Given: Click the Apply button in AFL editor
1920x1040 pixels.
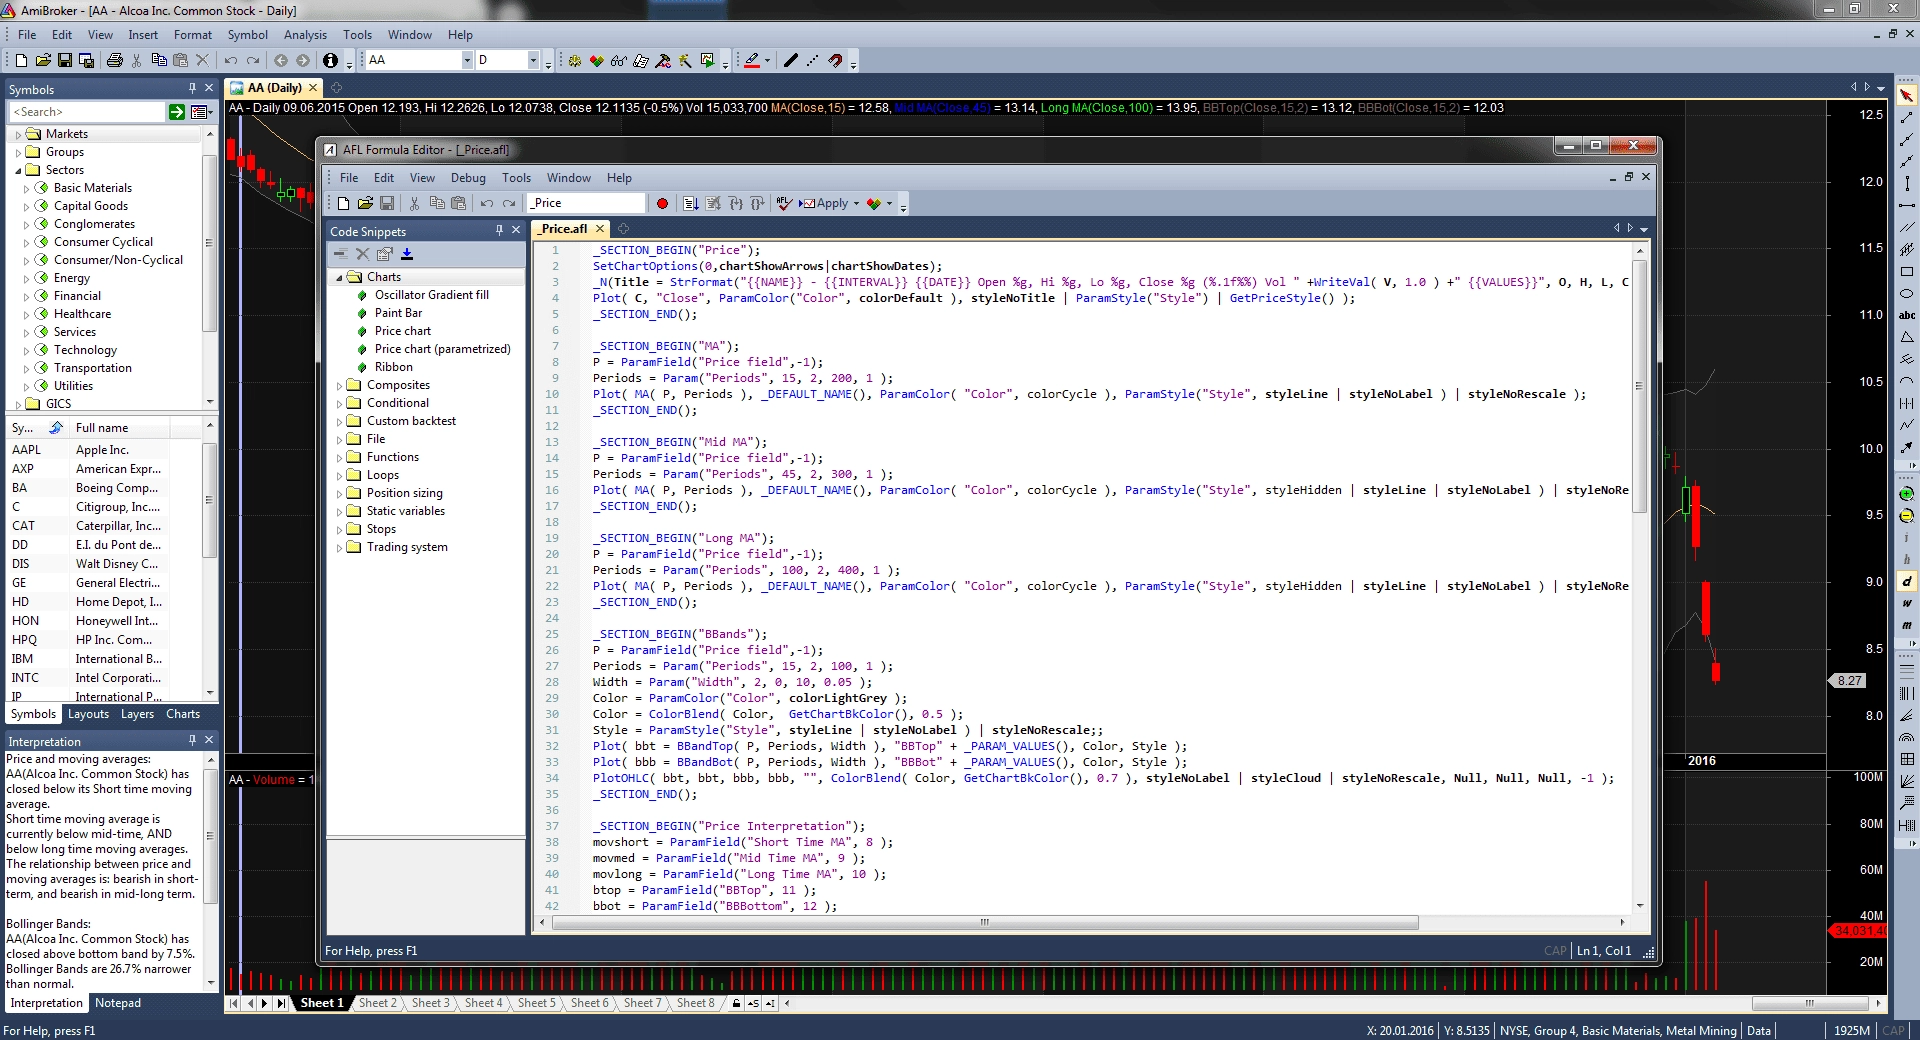Looking at the screenshot, I should click(824, 204).
